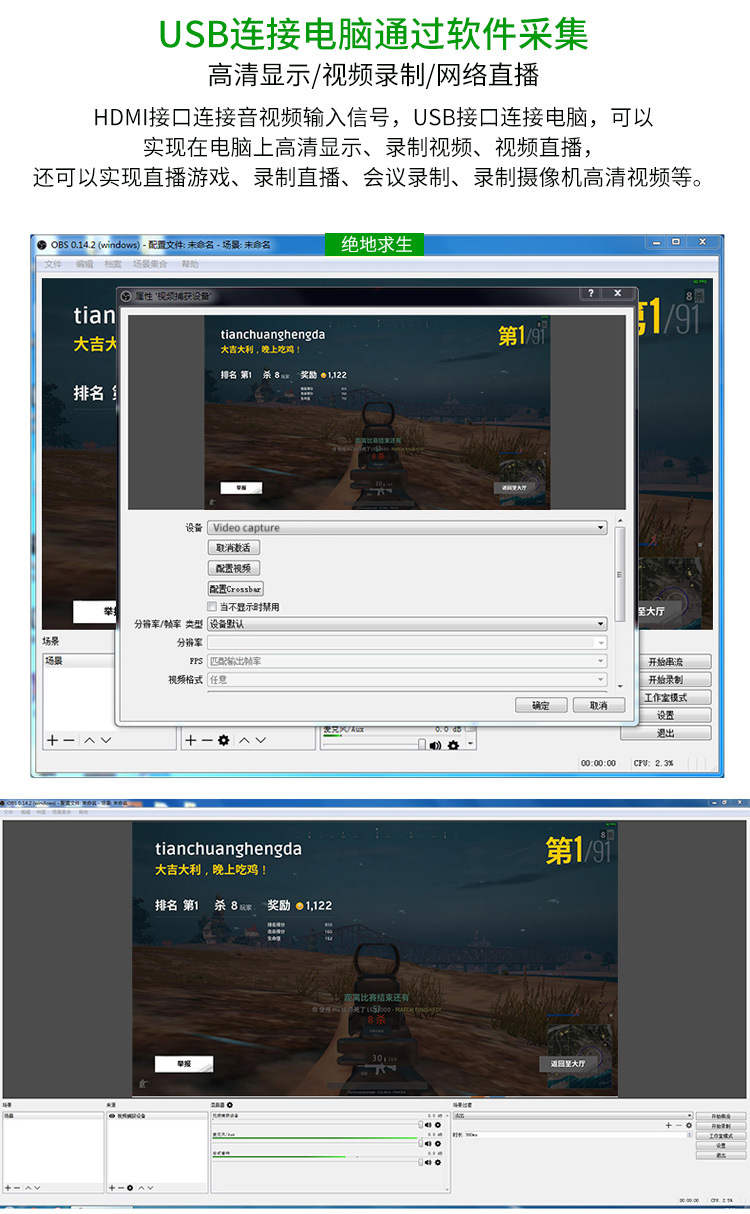The image size is (750, 1214).
Task: Remove scene with minus in upper OBS window
Action: pos(68,740)
